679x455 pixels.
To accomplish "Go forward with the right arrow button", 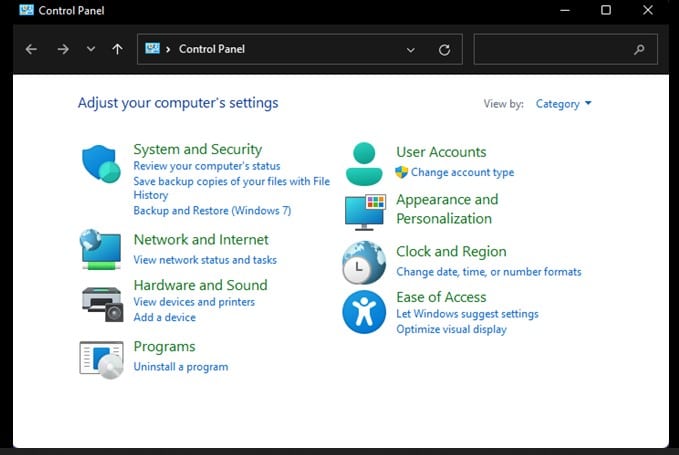I will [63, 49].
